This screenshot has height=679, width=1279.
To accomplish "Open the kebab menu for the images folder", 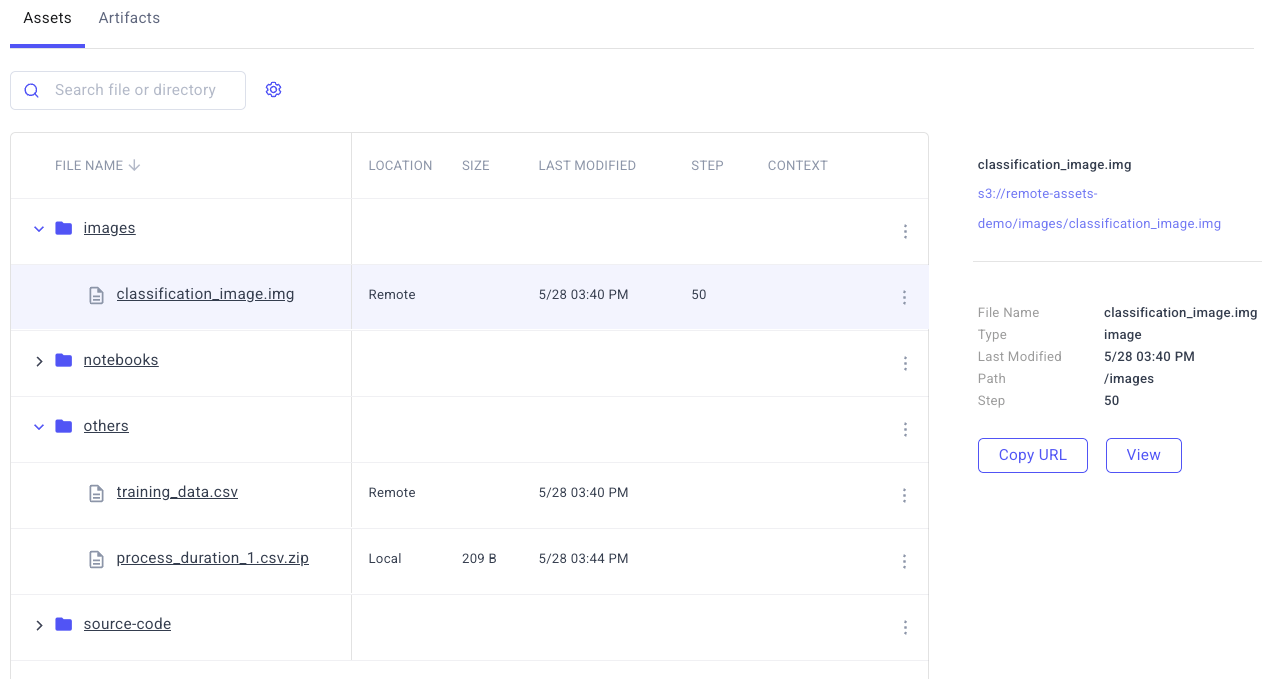I will click(904, 231).
